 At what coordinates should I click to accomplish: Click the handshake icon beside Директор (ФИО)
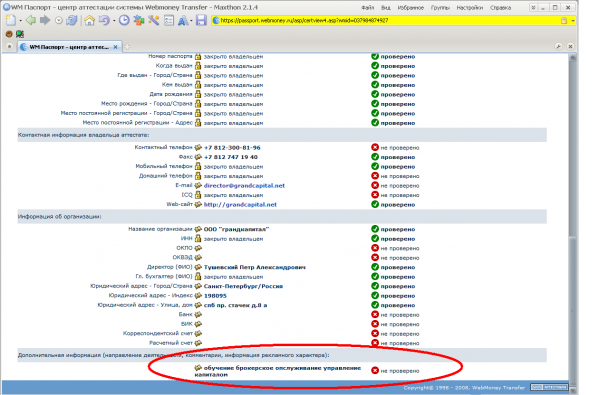point(198,267)
